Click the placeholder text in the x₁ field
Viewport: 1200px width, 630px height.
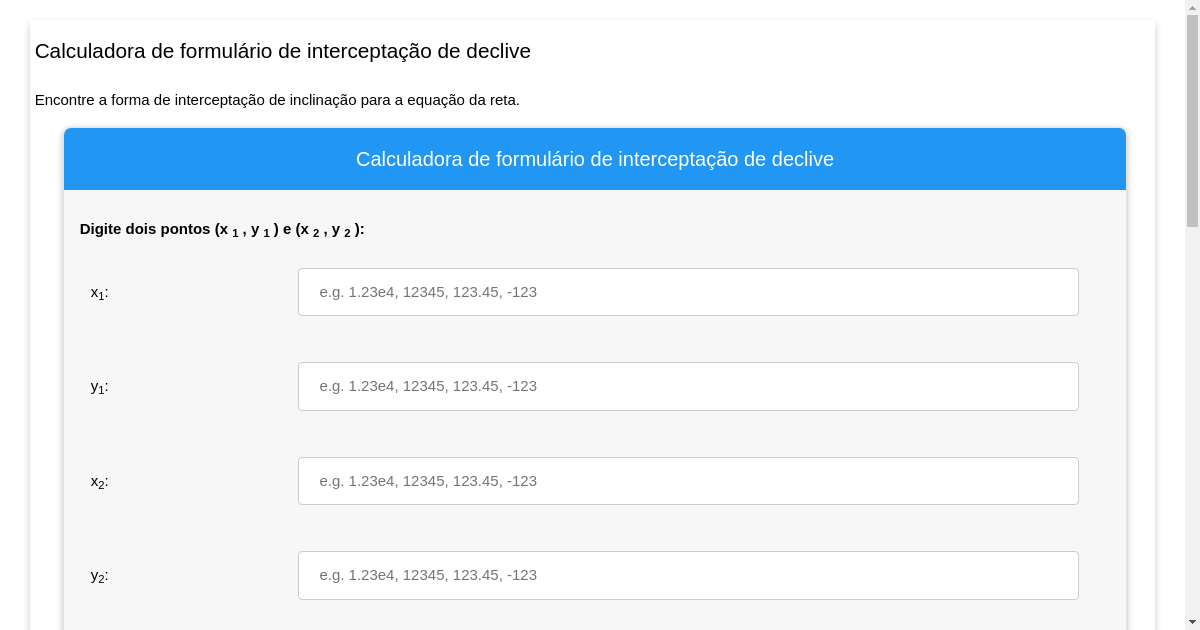pos(429,292)
